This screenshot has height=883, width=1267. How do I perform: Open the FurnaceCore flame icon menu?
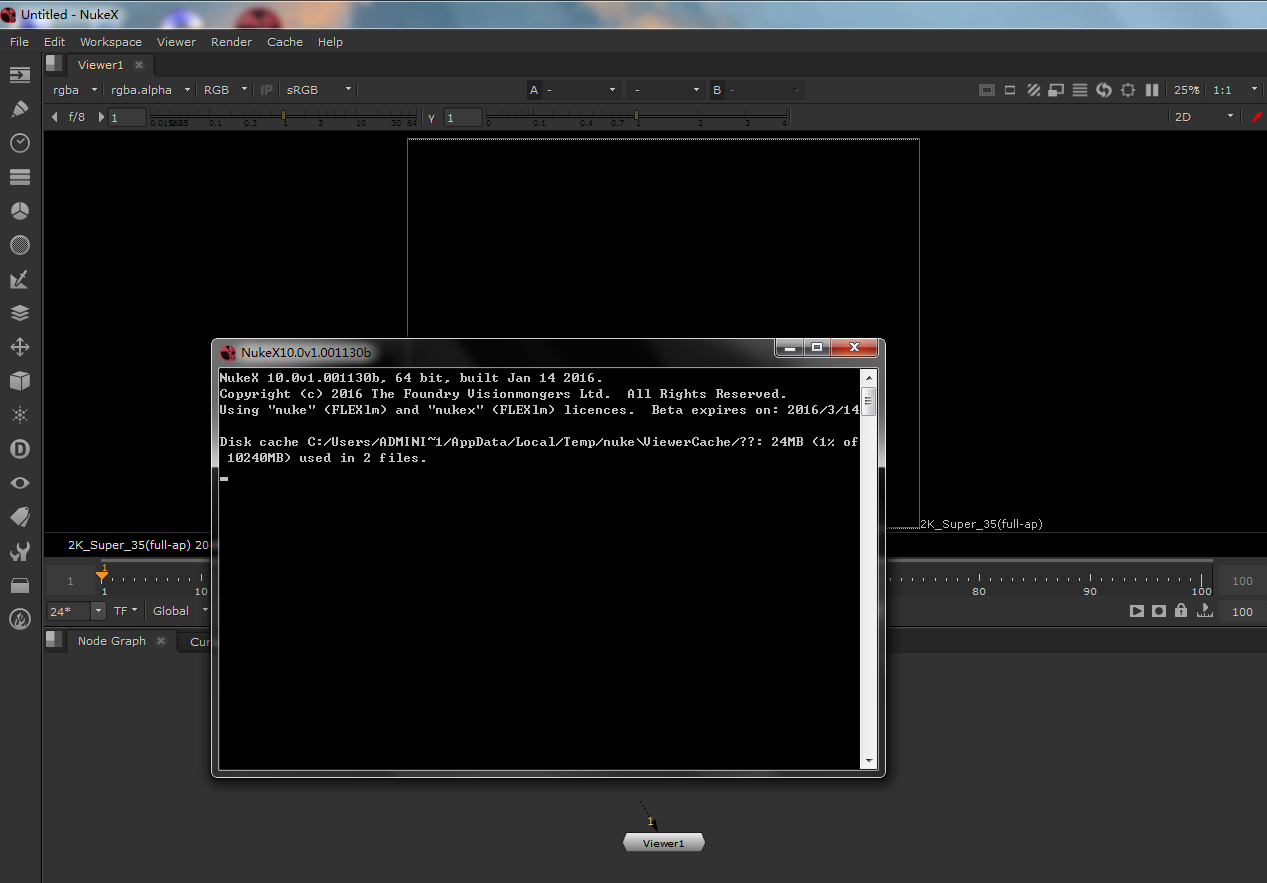(20, 619)
